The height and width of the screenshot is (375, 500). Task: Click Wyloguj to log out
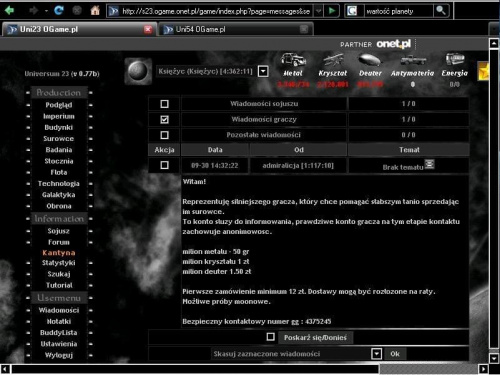pyautogui.click(x=59, y=355)
